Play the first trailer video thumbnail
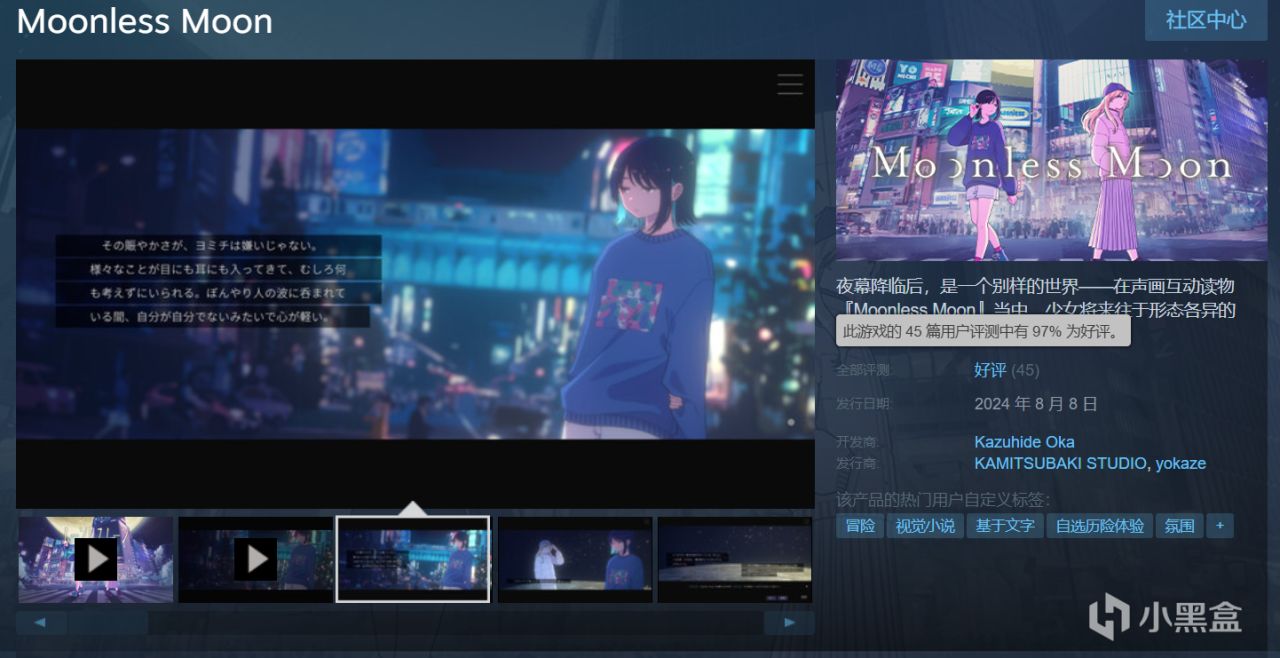 click(95, 559)
